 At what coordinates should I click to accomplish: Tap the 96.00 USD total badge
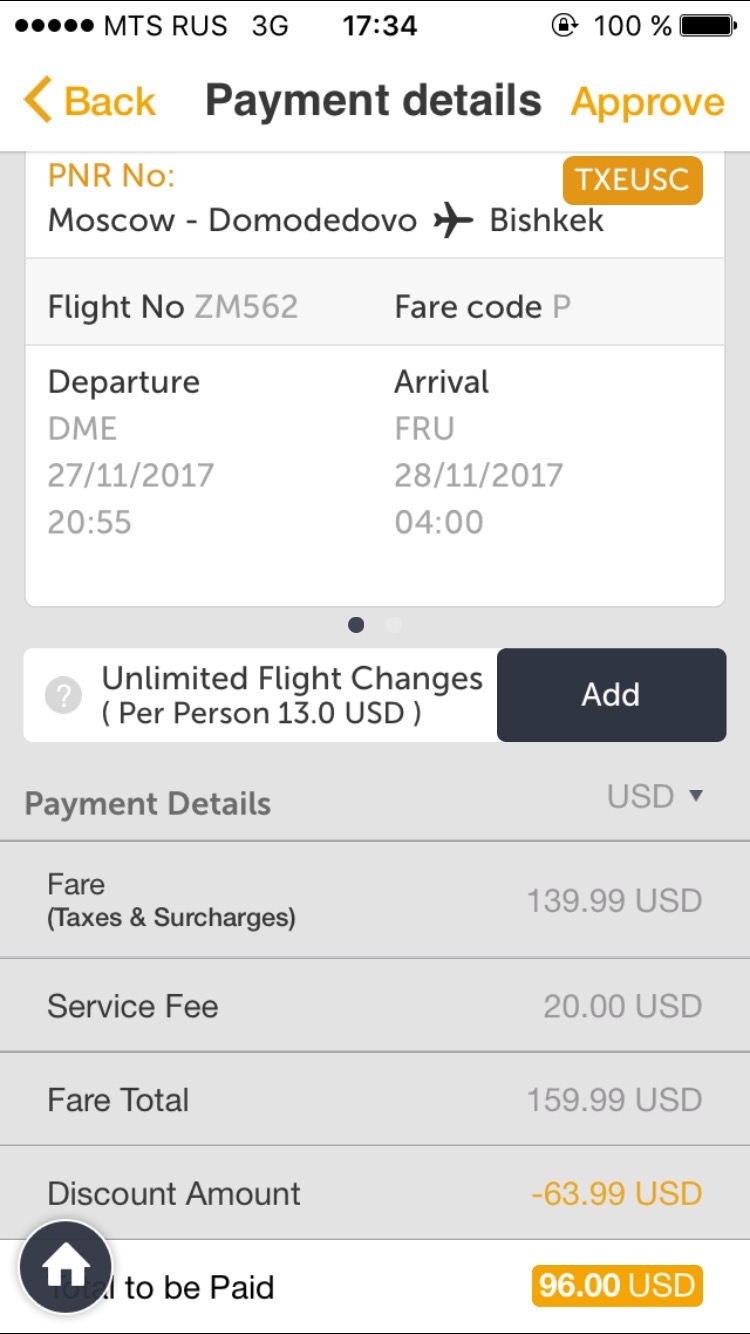(617, 1287)
